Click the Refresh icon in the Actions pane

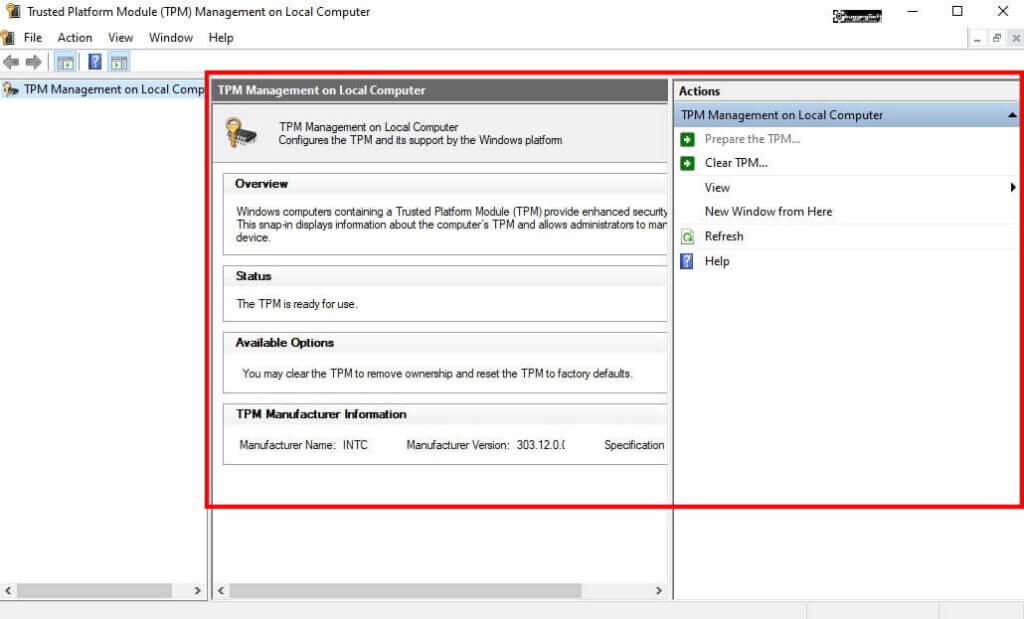pyautogui.click(x=687, y=236)
